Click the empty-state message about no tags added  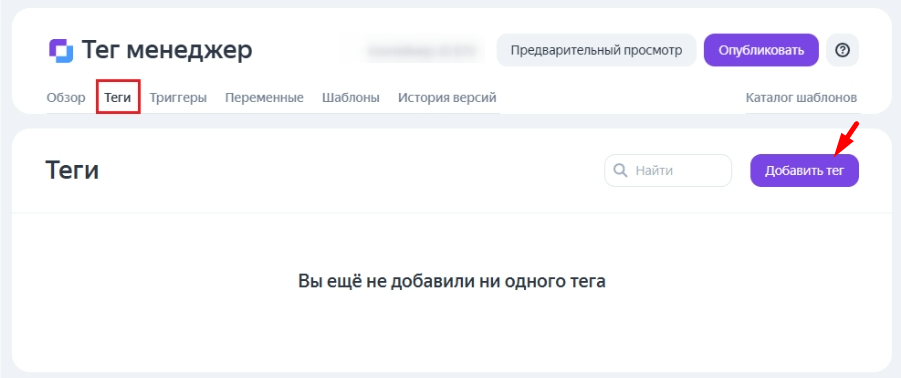[x=452, y=281]
